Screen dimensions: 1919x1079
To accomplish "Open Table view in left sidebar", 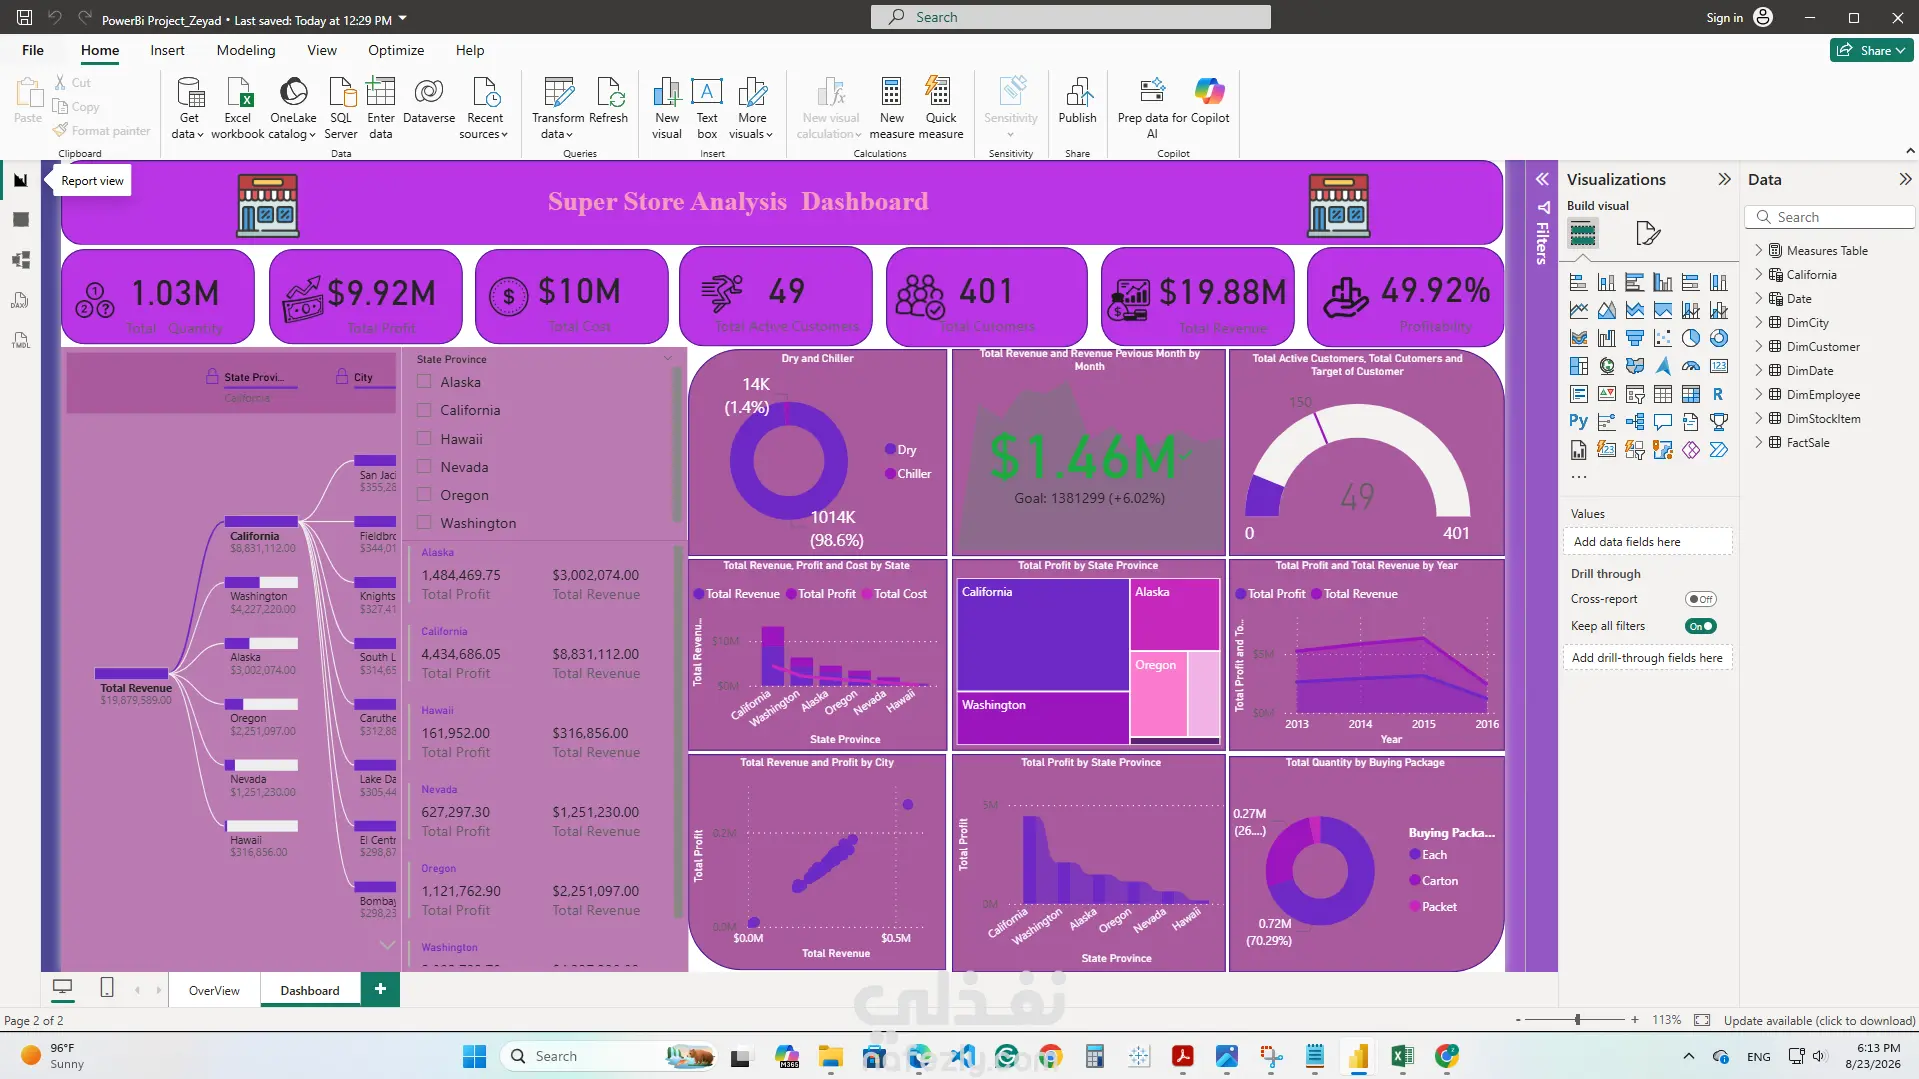I will 21,220.
